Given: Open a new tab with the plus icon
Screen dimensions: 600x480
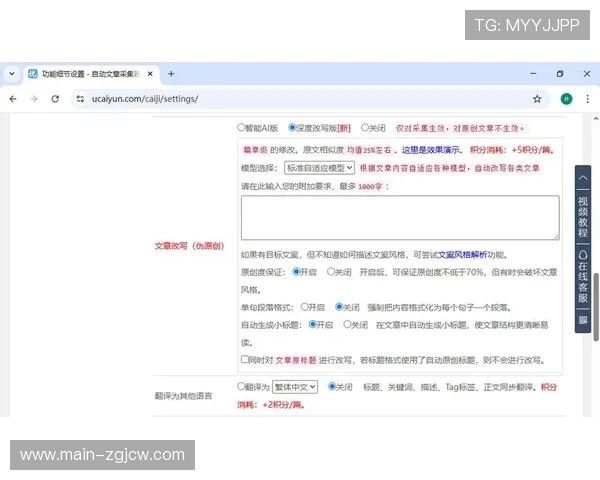Looking at the screenshot, I should point(171,73).
